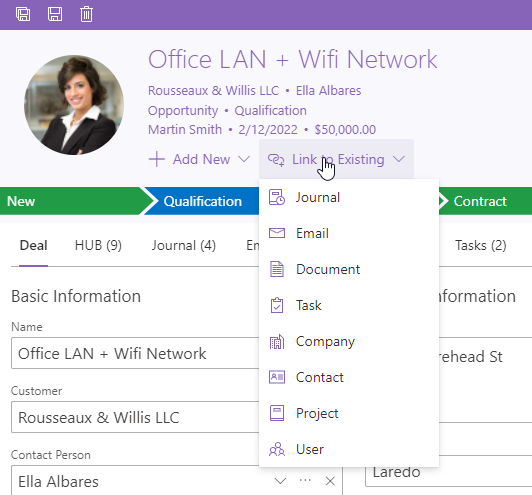Choose the Company entry with building icon
Image resolution: width=532 pixels, height=495 pixels.
349,341
